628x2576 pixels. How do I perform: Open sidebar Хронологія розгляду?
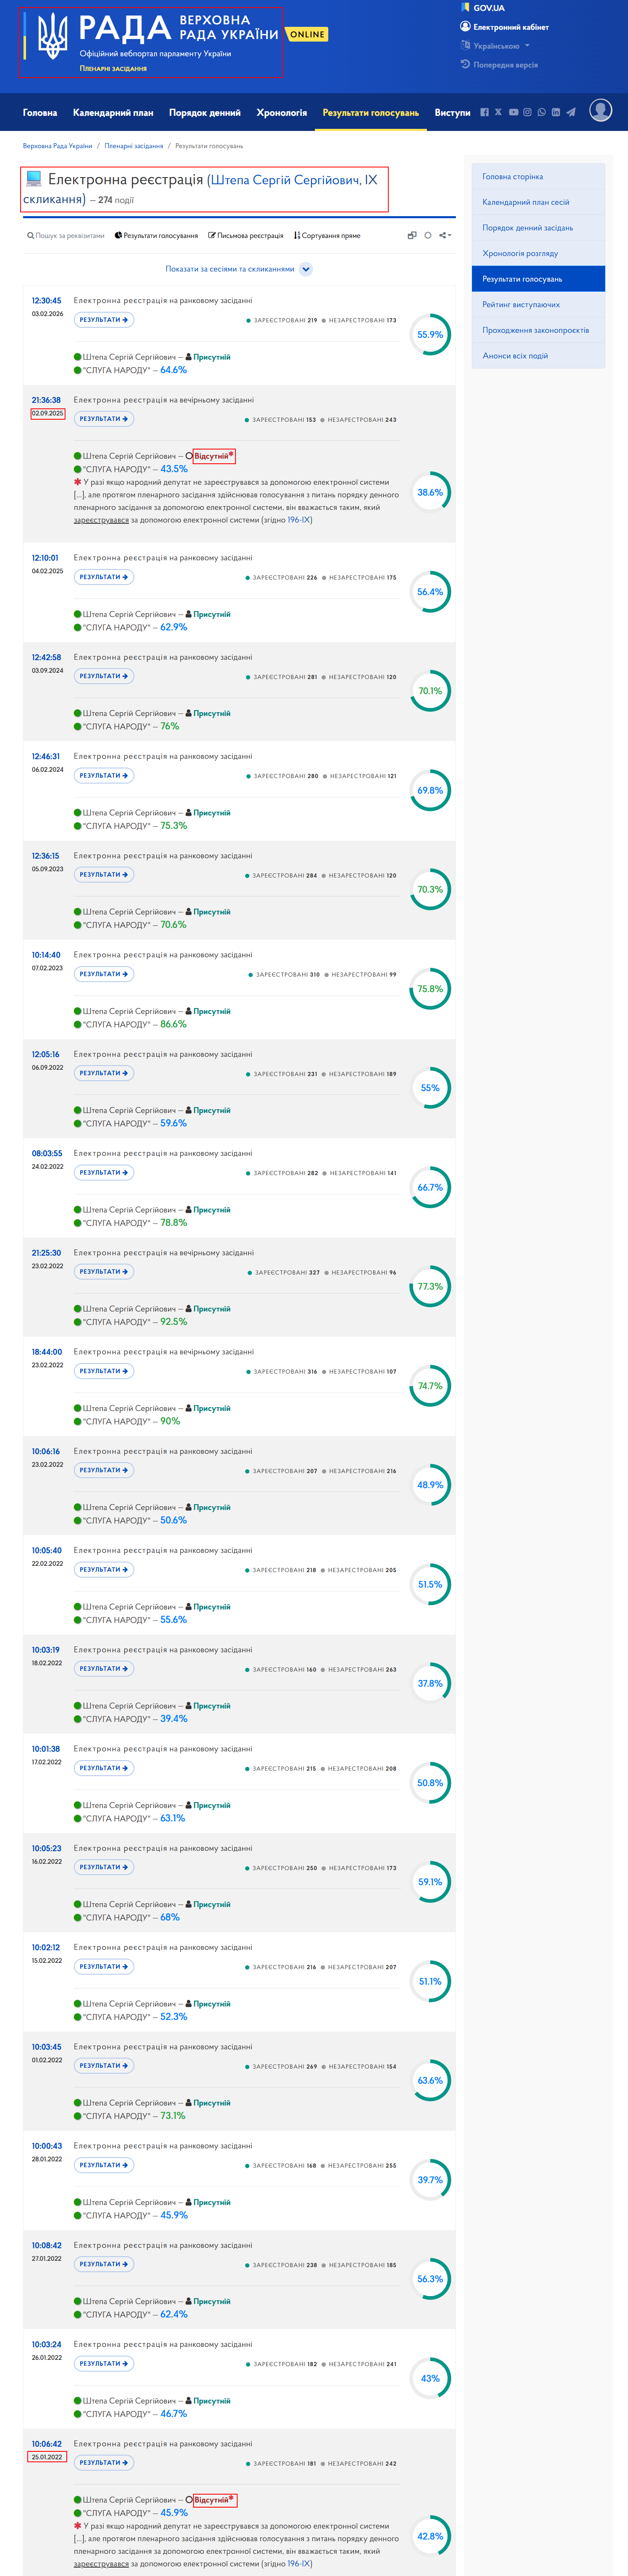coord(538,253)
